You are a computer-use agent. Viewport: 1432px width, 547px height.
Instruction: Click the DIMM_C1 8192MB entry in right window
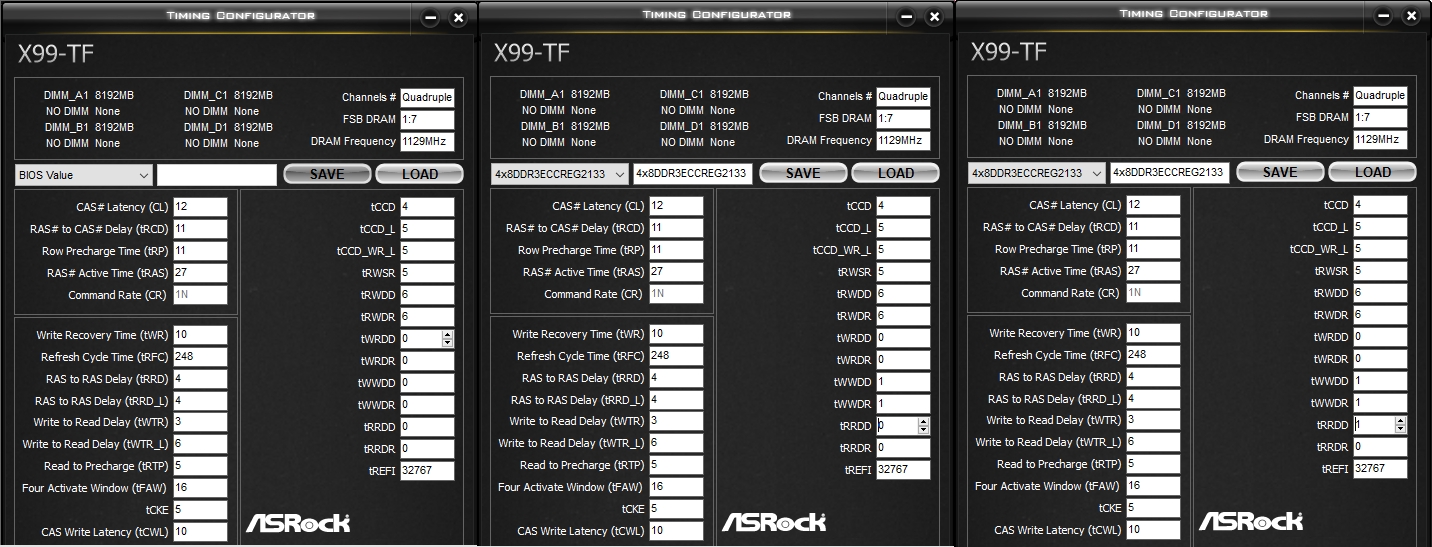coord(1181,93)
